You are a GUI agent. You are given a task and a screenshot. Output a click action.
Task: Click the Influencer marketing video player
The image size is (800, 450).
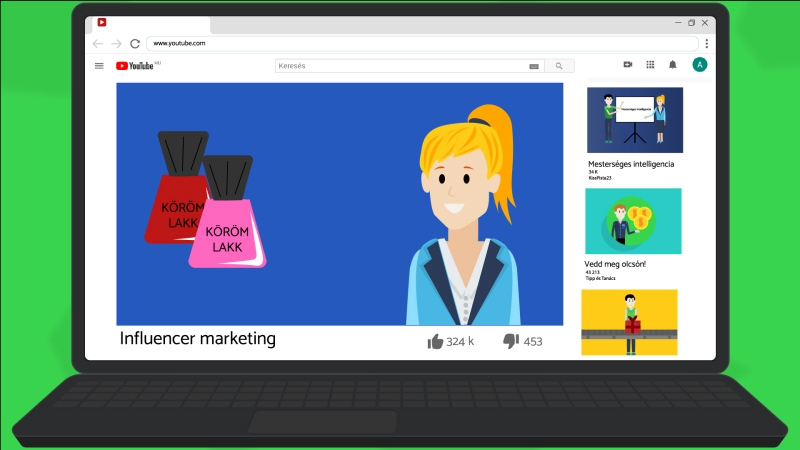(339, 204)
